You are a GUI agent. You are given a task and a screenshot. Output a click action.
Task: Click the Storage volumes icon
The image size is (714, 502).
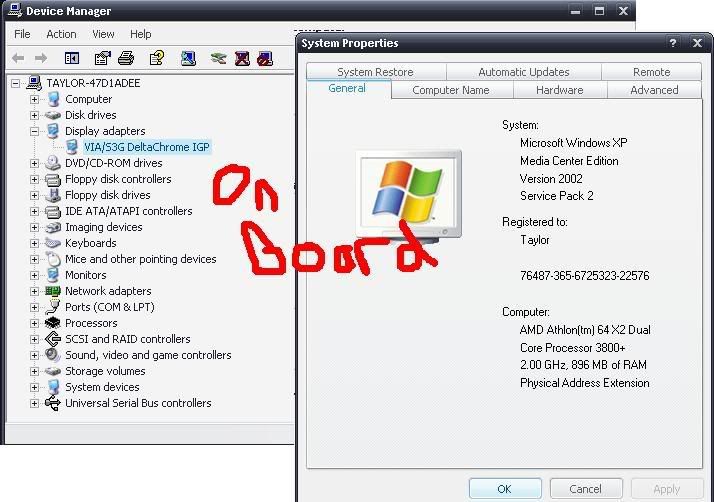pyautogui.click(x=53, y=371)
